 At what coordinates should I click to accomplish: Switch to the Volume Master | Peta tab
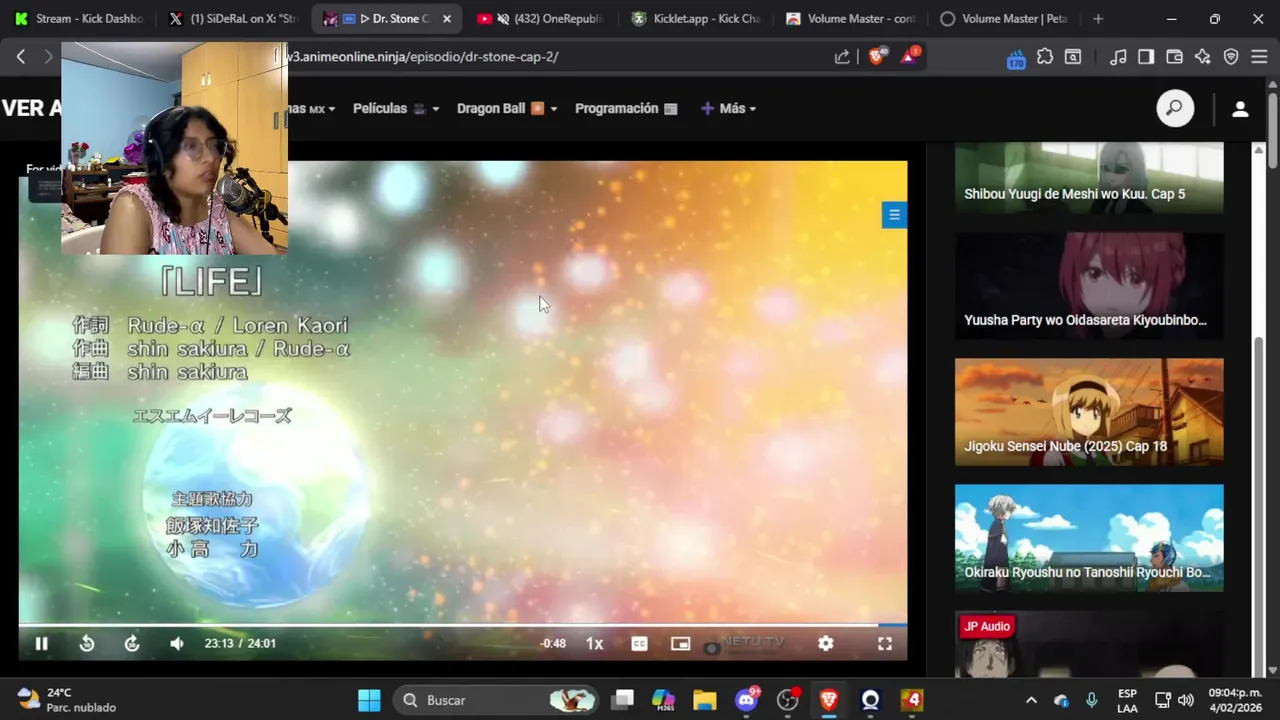pyautogui.click(x=1003, y=19)
